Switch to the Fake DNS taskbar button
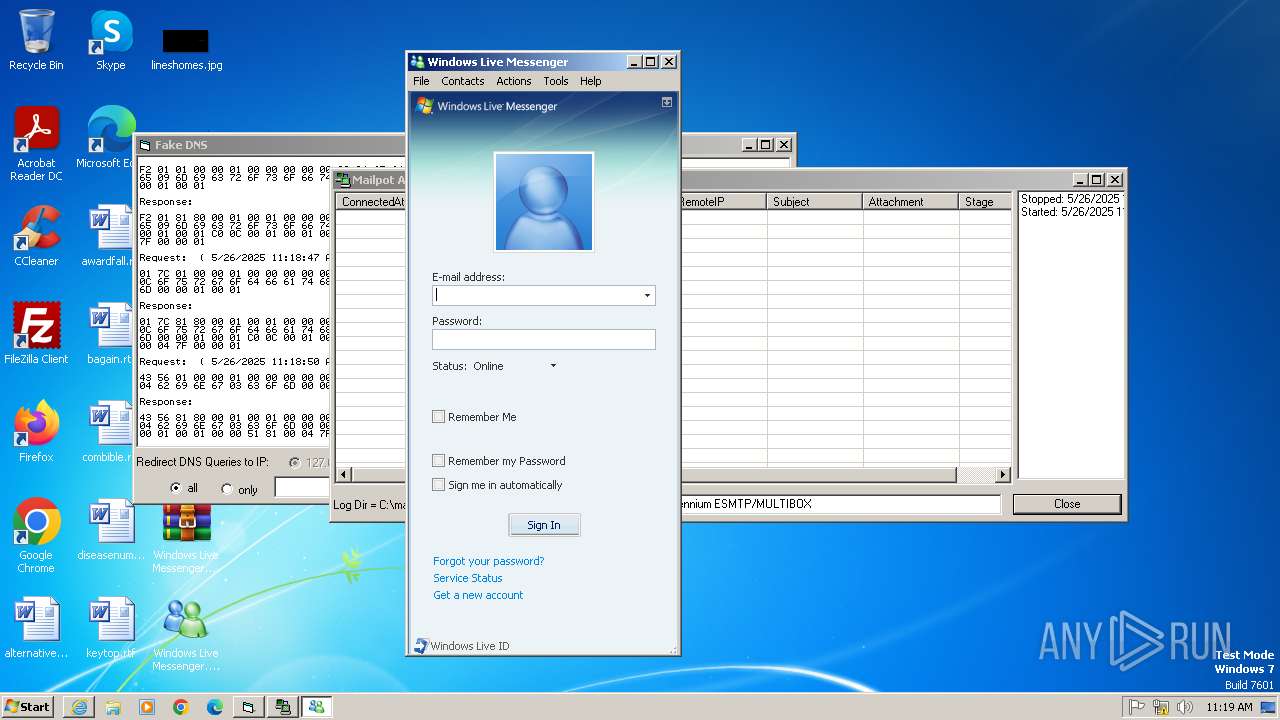Viewport: 1280px width, 720px height. click(x=249, y=707)
